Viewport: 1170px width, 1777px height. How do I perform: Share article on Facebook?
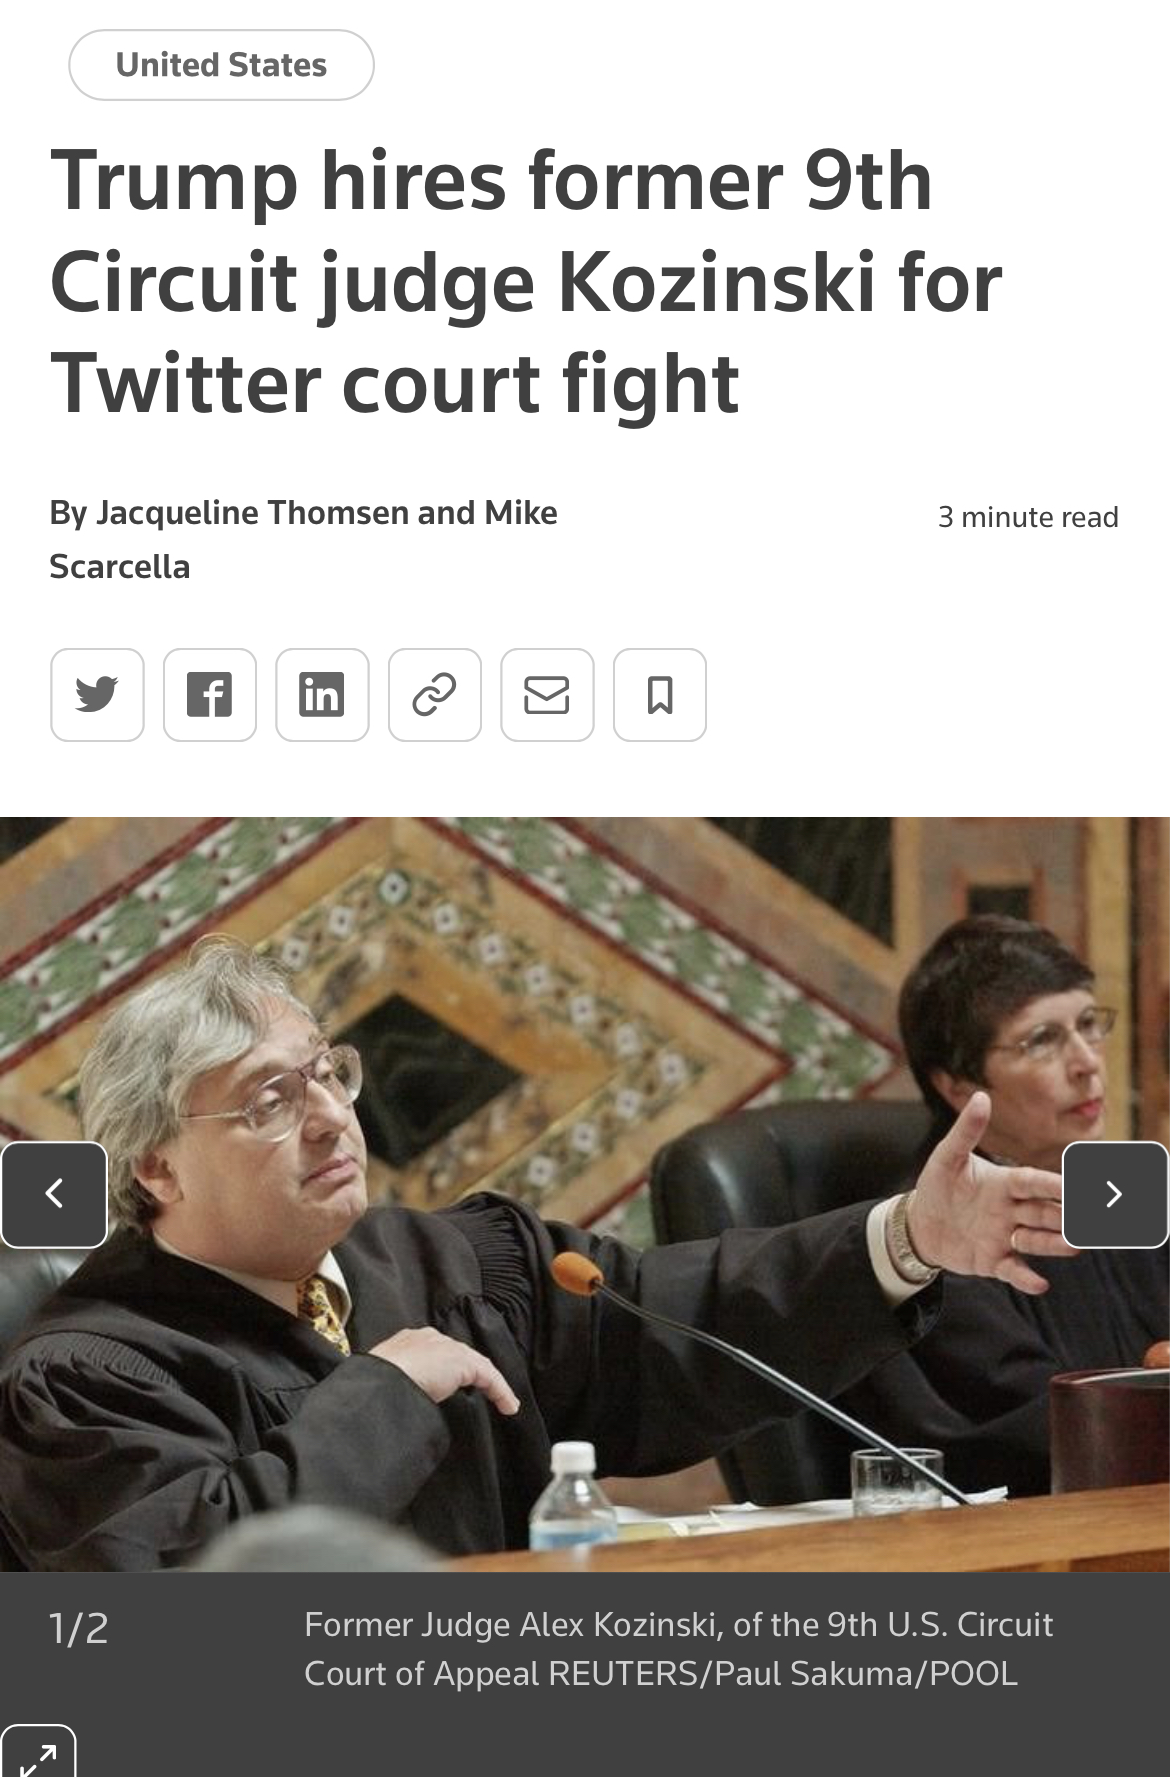tap(210, 695)
